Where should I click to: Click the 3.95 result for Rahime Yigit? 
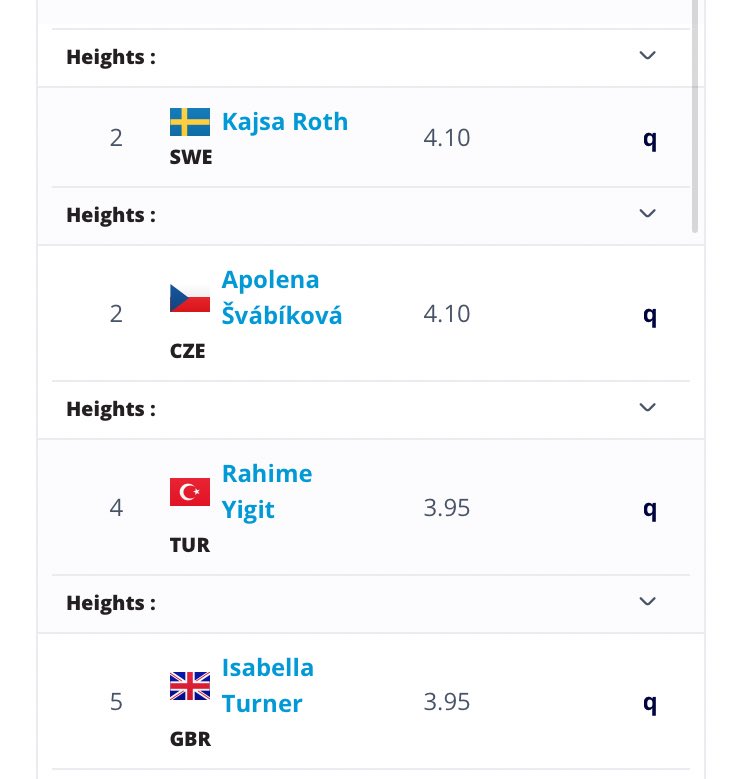pos(447,508)
